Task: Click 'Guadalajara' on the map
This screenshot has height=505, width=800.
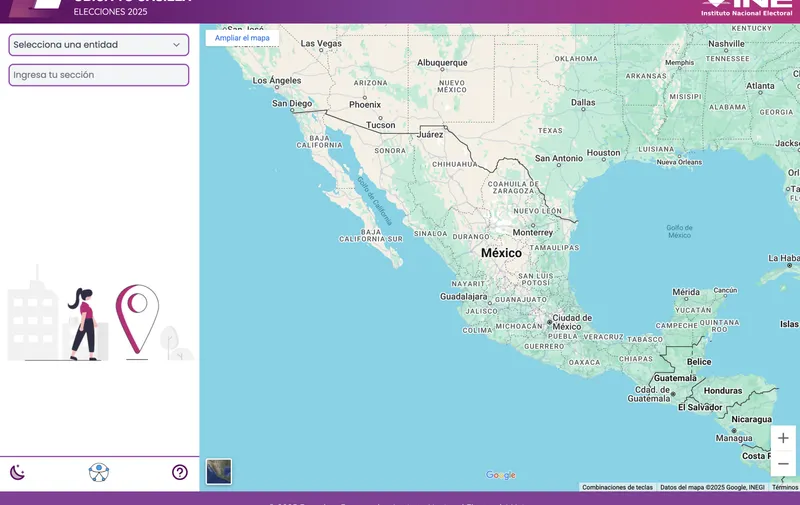Action: pyautogui.click(x=463, y=296)
